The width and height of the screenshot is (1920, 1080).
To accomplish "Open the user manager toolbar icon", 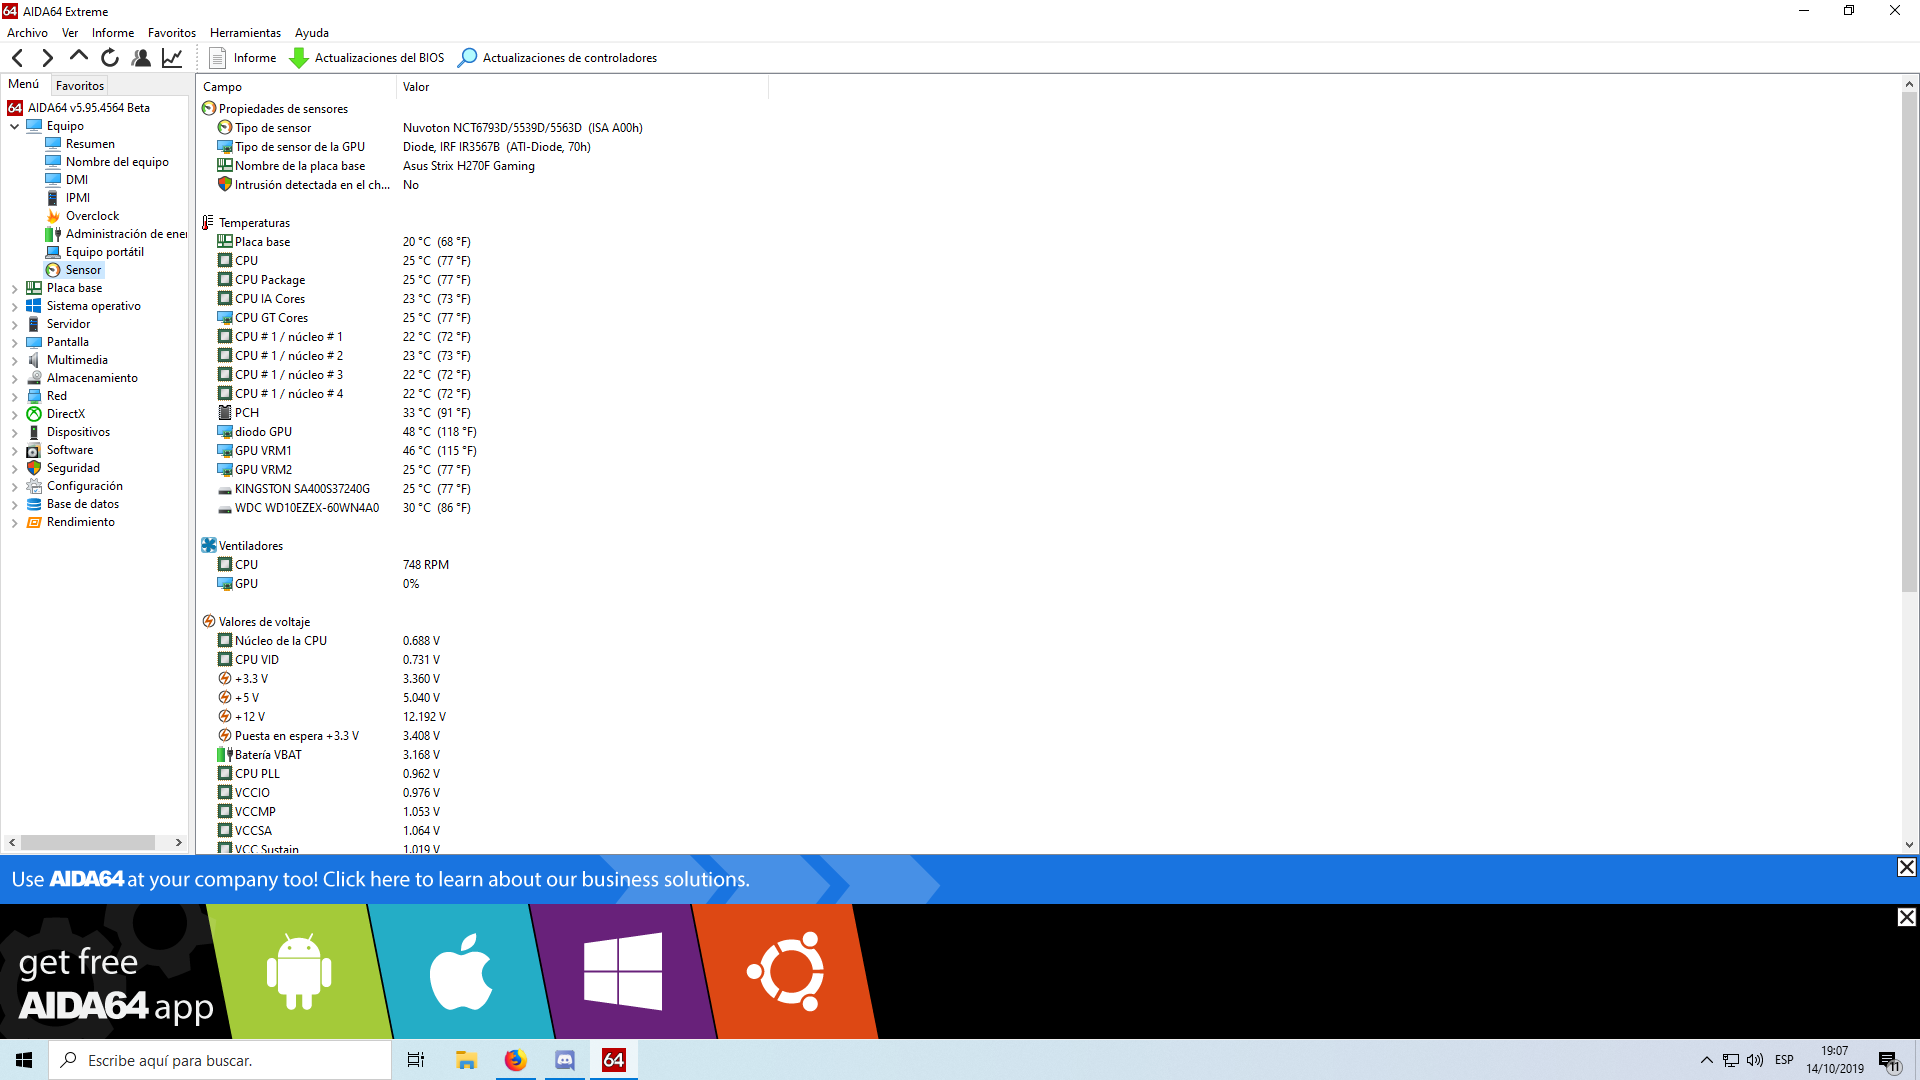I will [x=141, y=58].
